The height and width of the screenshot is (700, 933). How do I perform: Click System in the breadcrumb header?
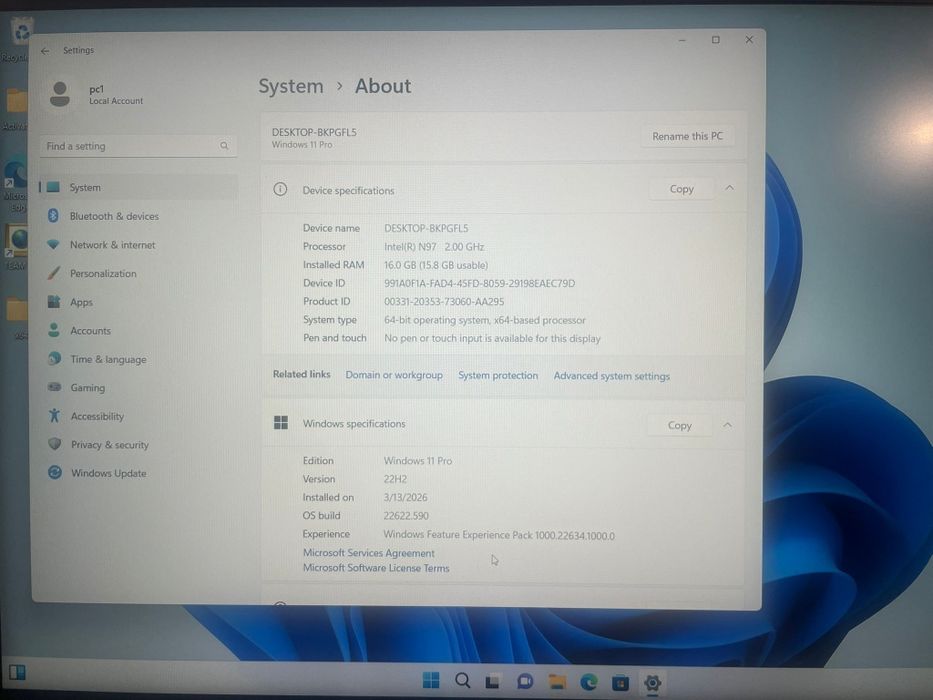tap(291, 86)
